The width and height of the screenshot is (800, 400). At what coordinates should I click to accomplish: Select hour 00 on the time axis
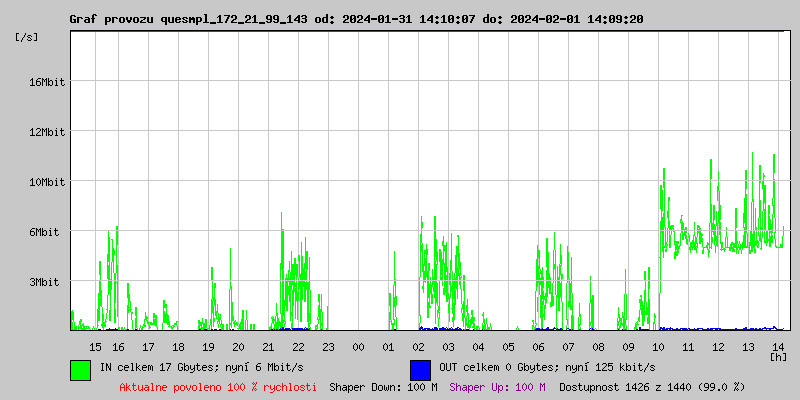coord(358,346)
